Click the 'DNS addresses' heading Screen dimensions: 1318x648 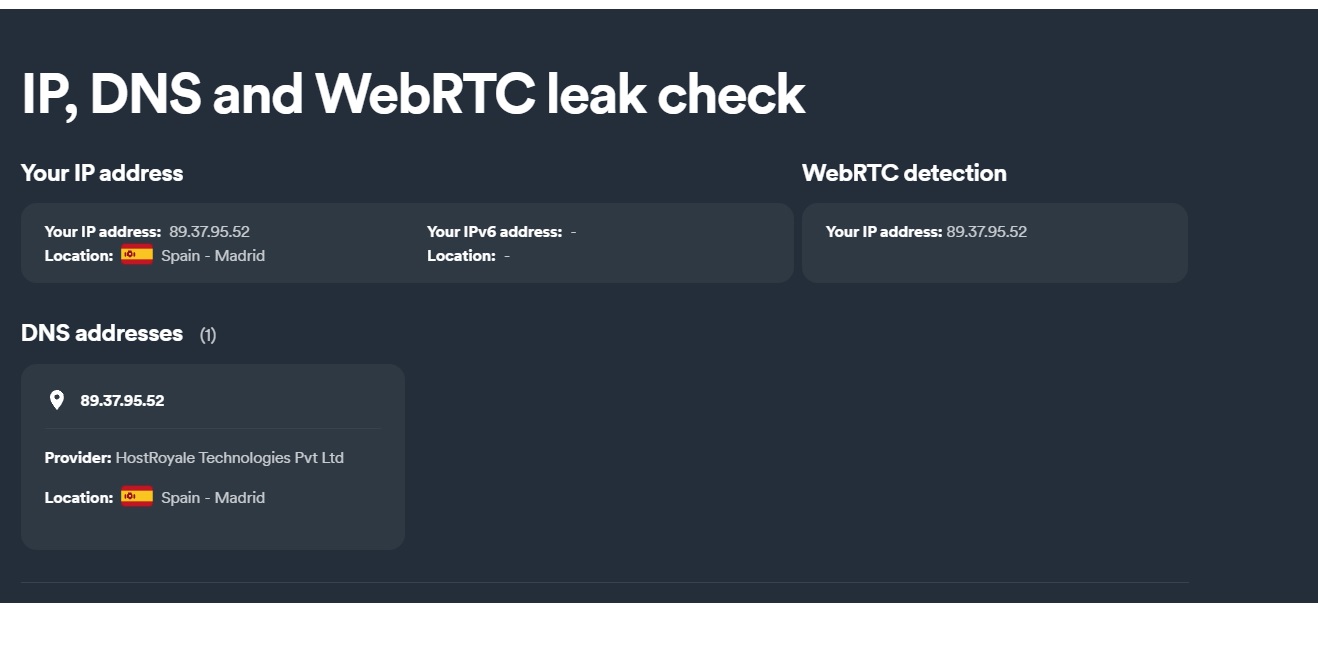[x=102, y=333]
